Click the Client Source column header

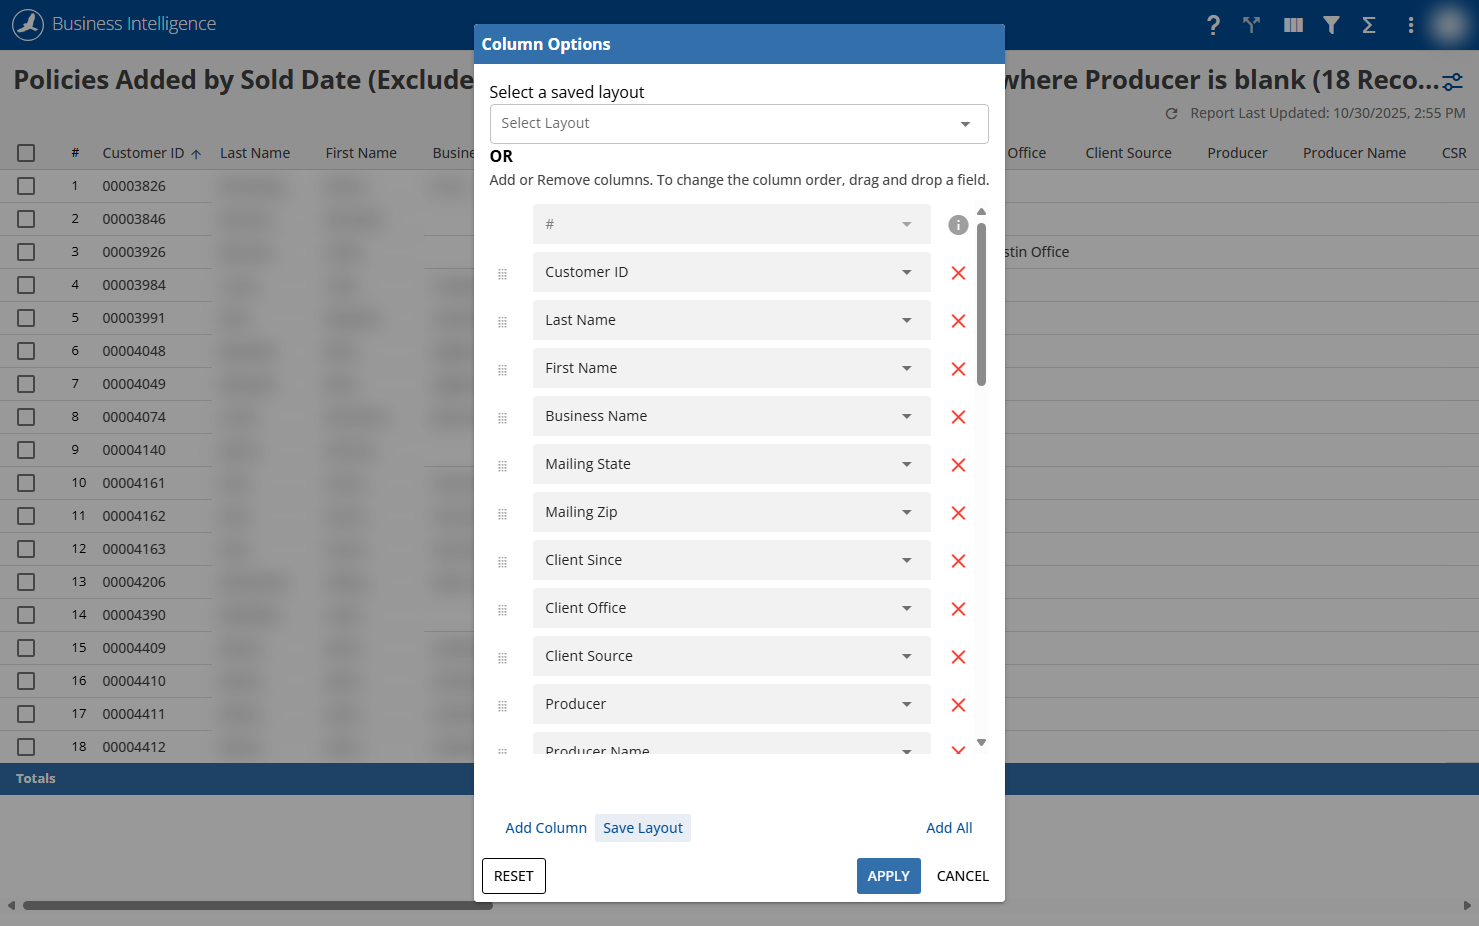[x=1128, y=153]
